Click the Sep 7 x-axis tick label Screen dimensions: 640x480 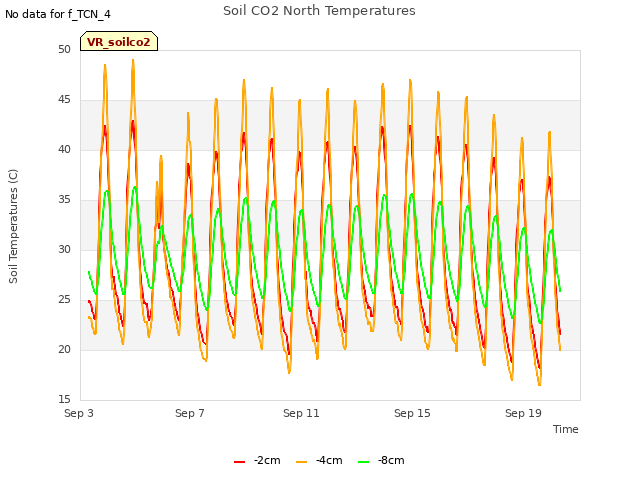pos(190,413)
